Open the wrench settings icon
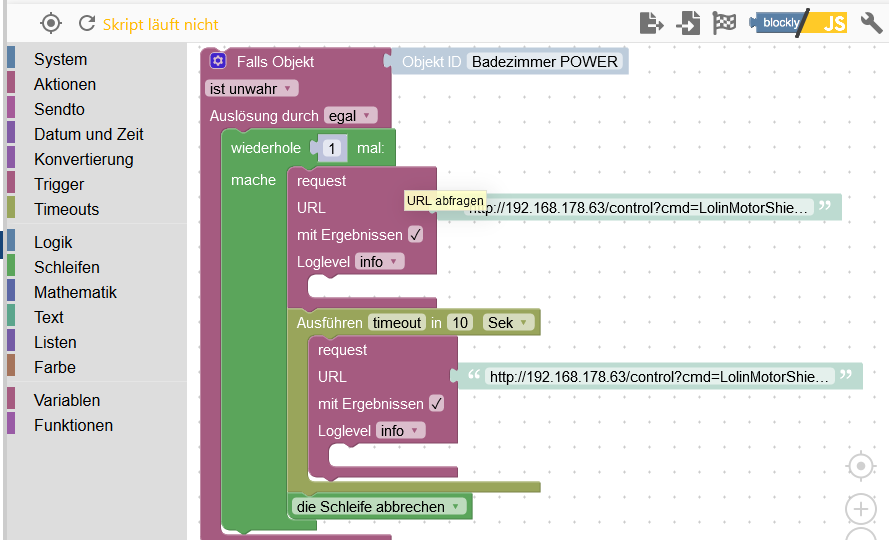The image size is (889, 540). coord(871,23)
